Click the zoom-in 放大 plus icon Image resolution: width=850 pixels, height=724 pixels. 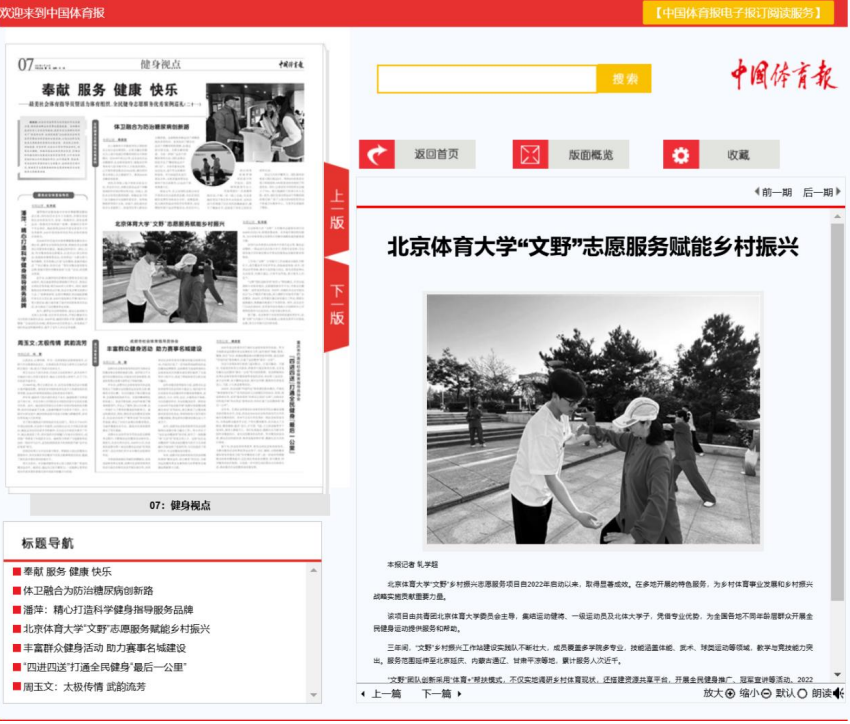click(x=730, y=694)
